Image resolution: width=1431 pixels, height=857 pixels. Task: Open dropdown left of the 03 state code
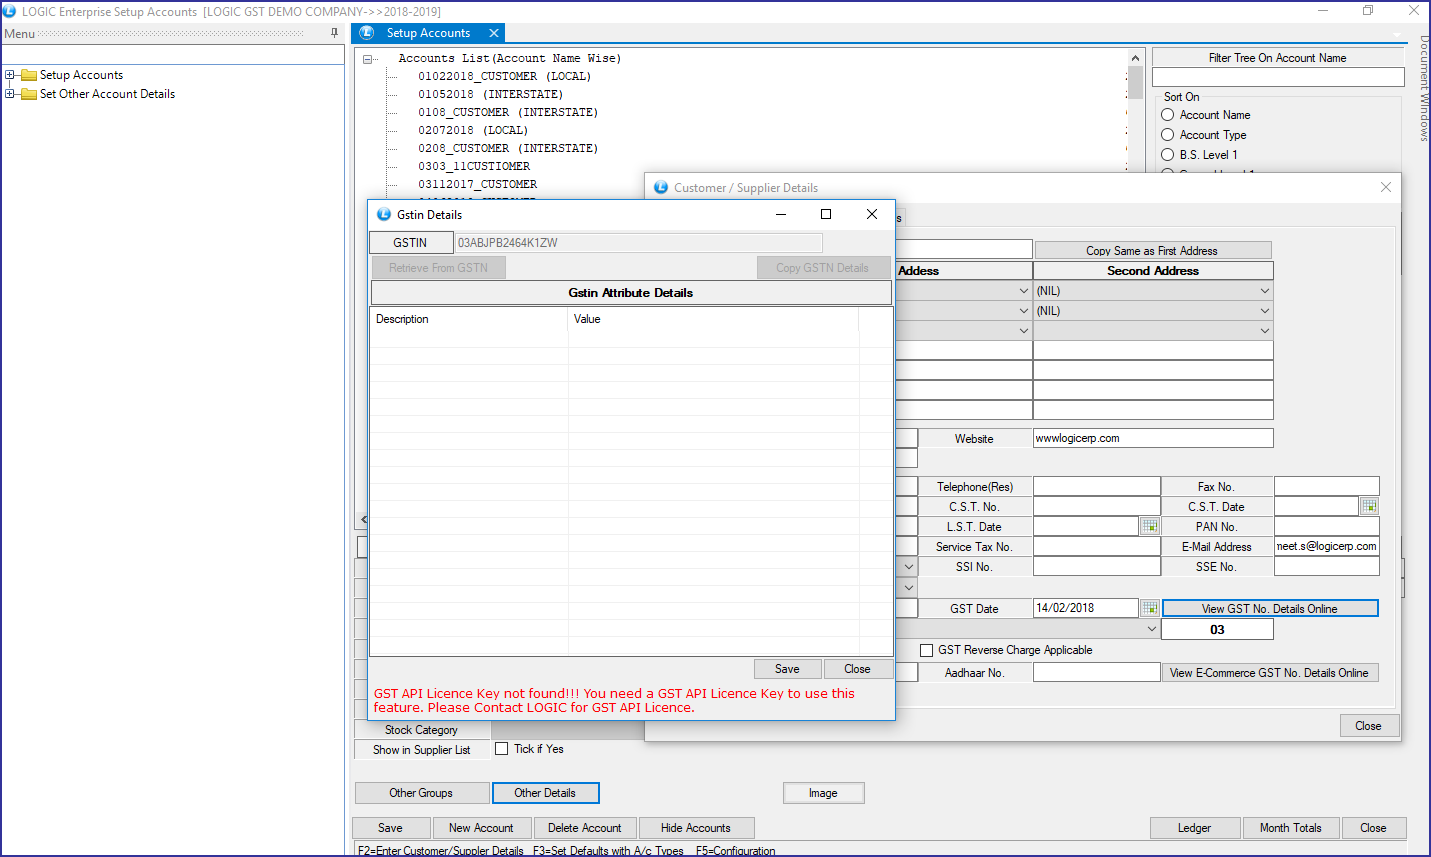[1152, 630]
